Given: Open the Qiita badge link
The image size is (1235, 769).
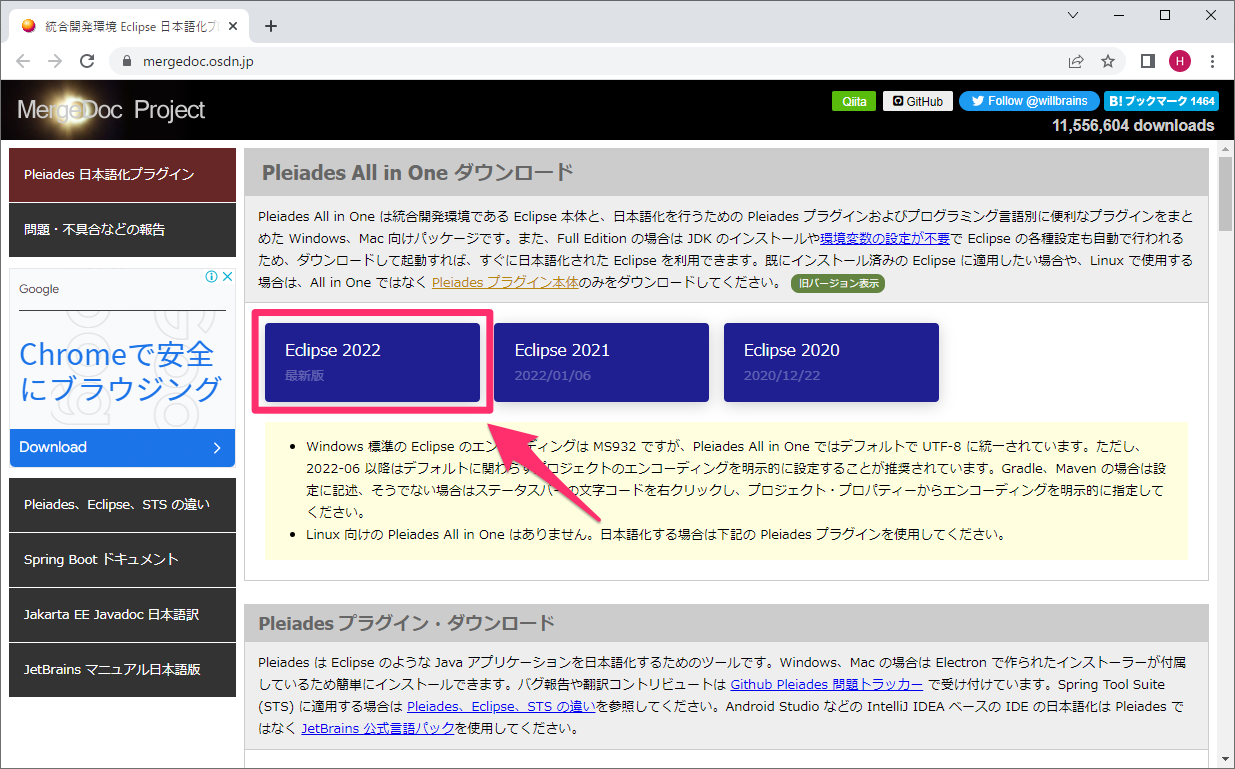Looking at the screenshot, I should coord(854,101).
